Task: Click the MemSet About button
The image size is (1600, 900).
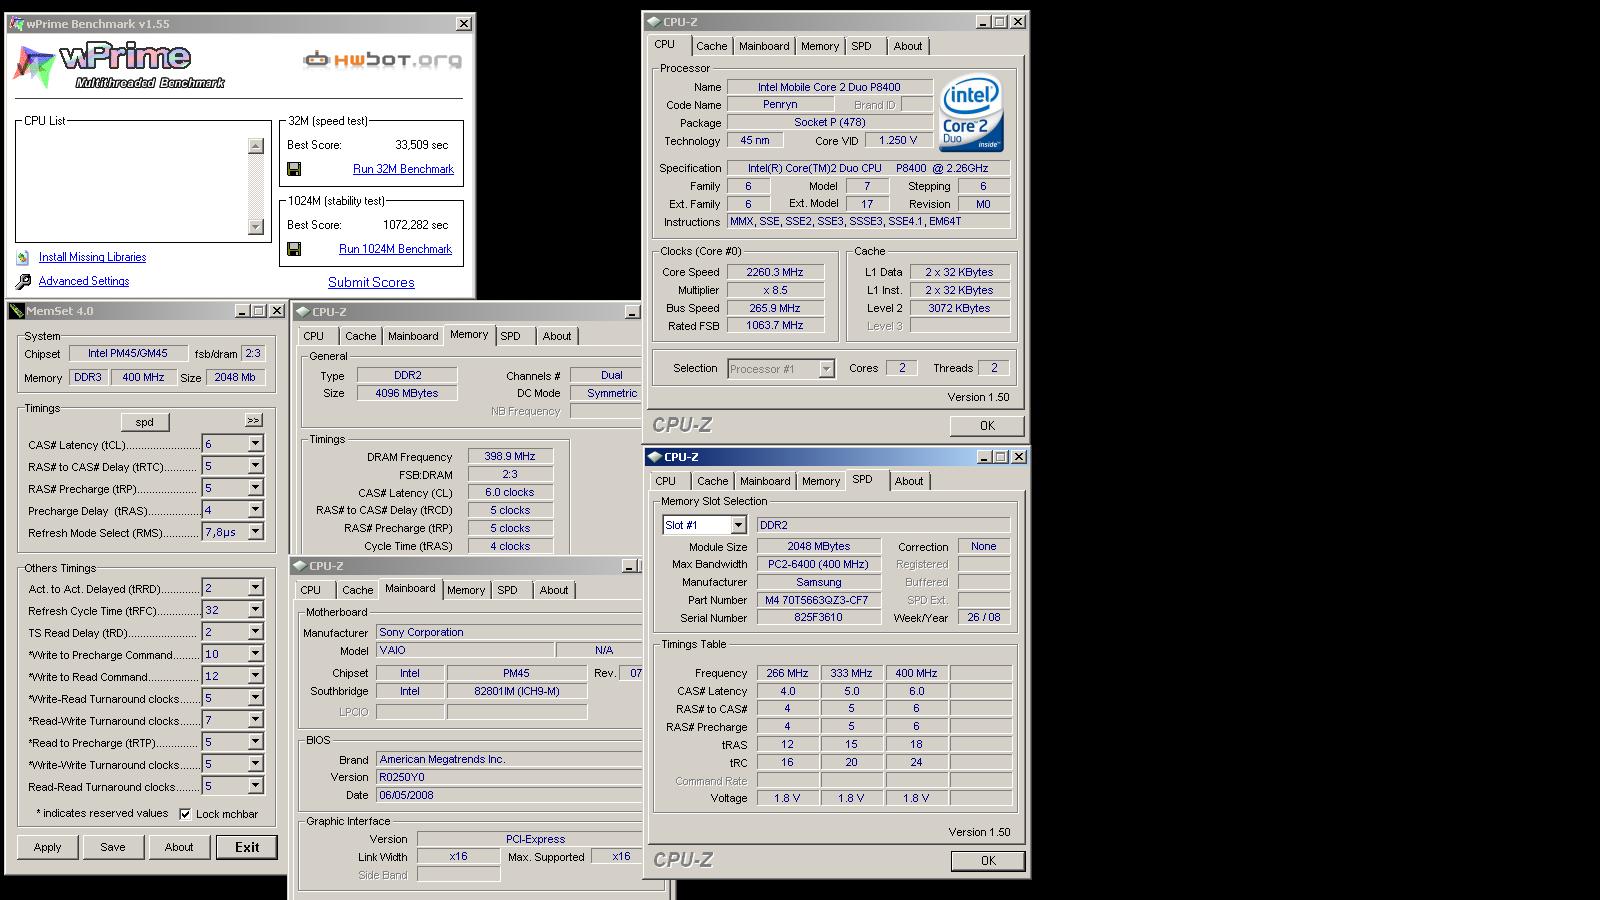Action: (x=179, y=847)
